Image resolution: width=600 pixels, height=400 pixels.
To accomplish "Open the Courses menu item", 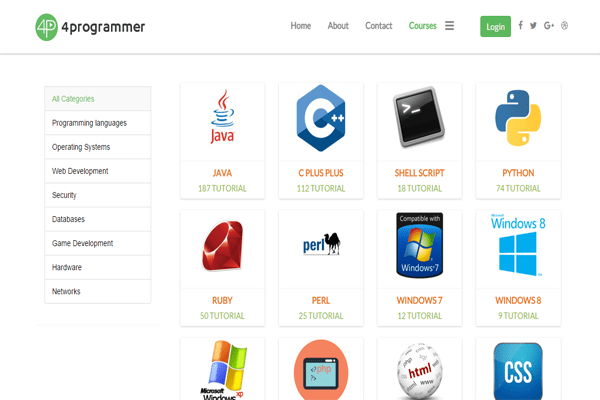I will click(423, 26).
